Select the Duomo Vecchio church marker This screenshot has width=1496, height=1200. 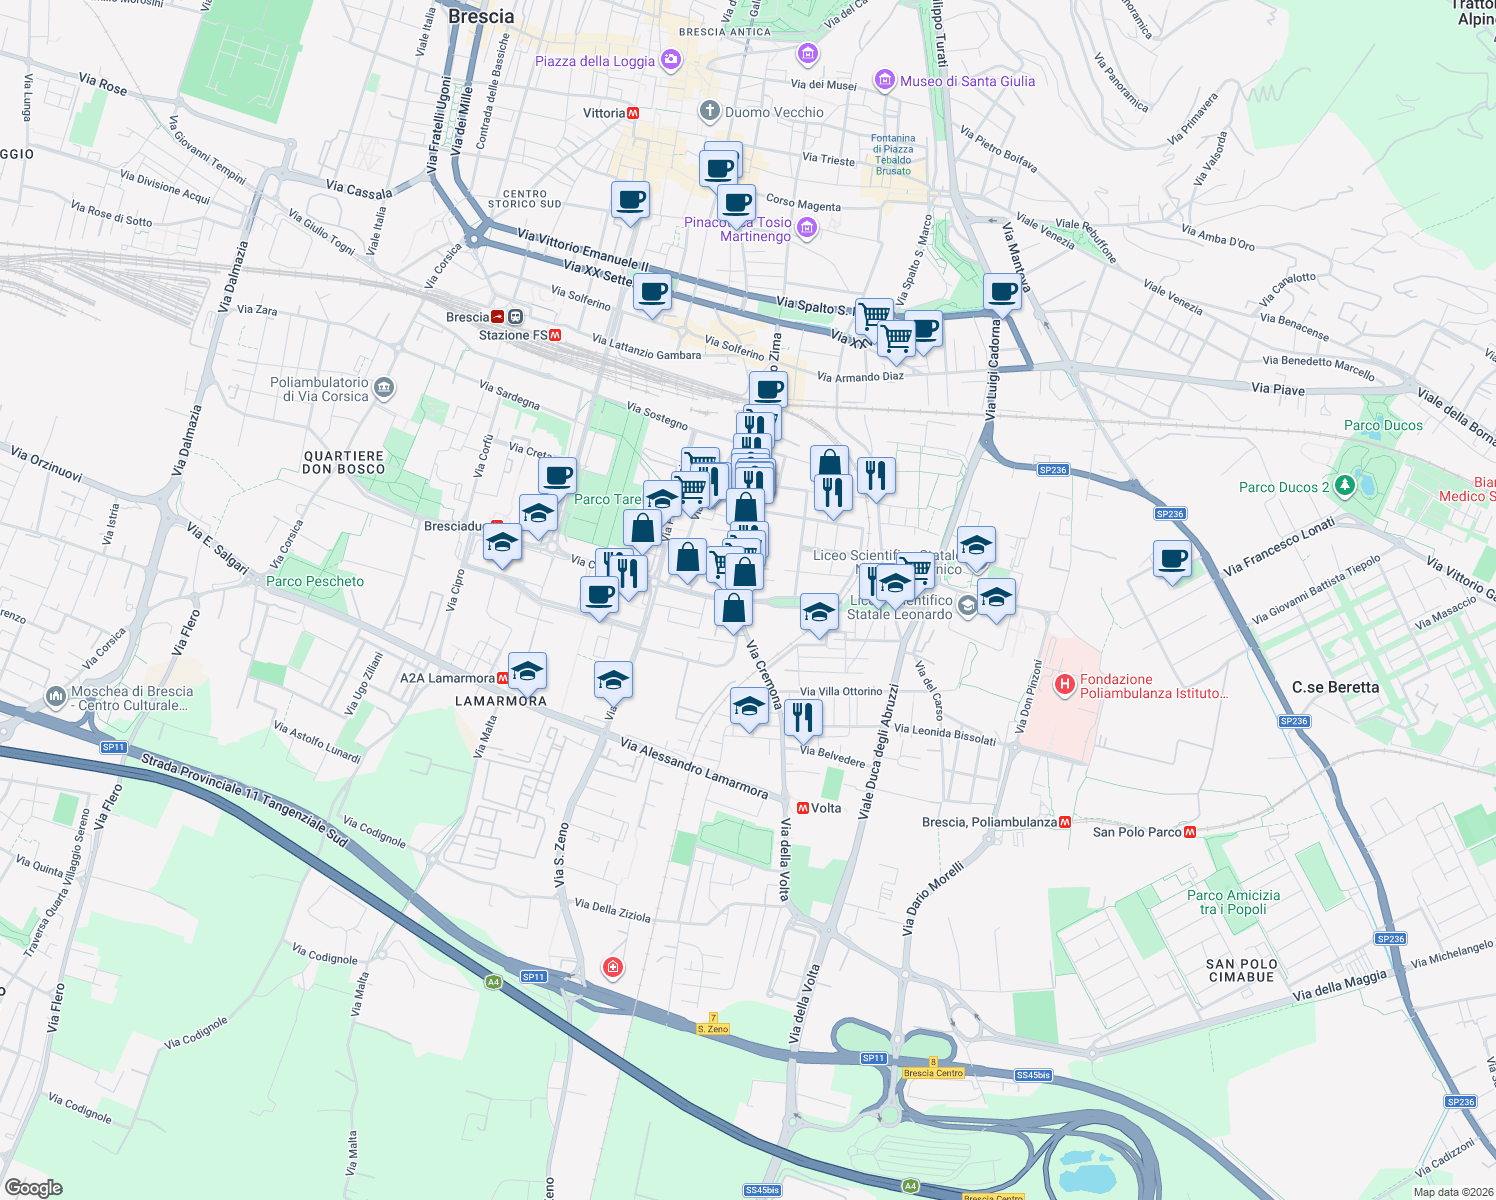(709, 111)
